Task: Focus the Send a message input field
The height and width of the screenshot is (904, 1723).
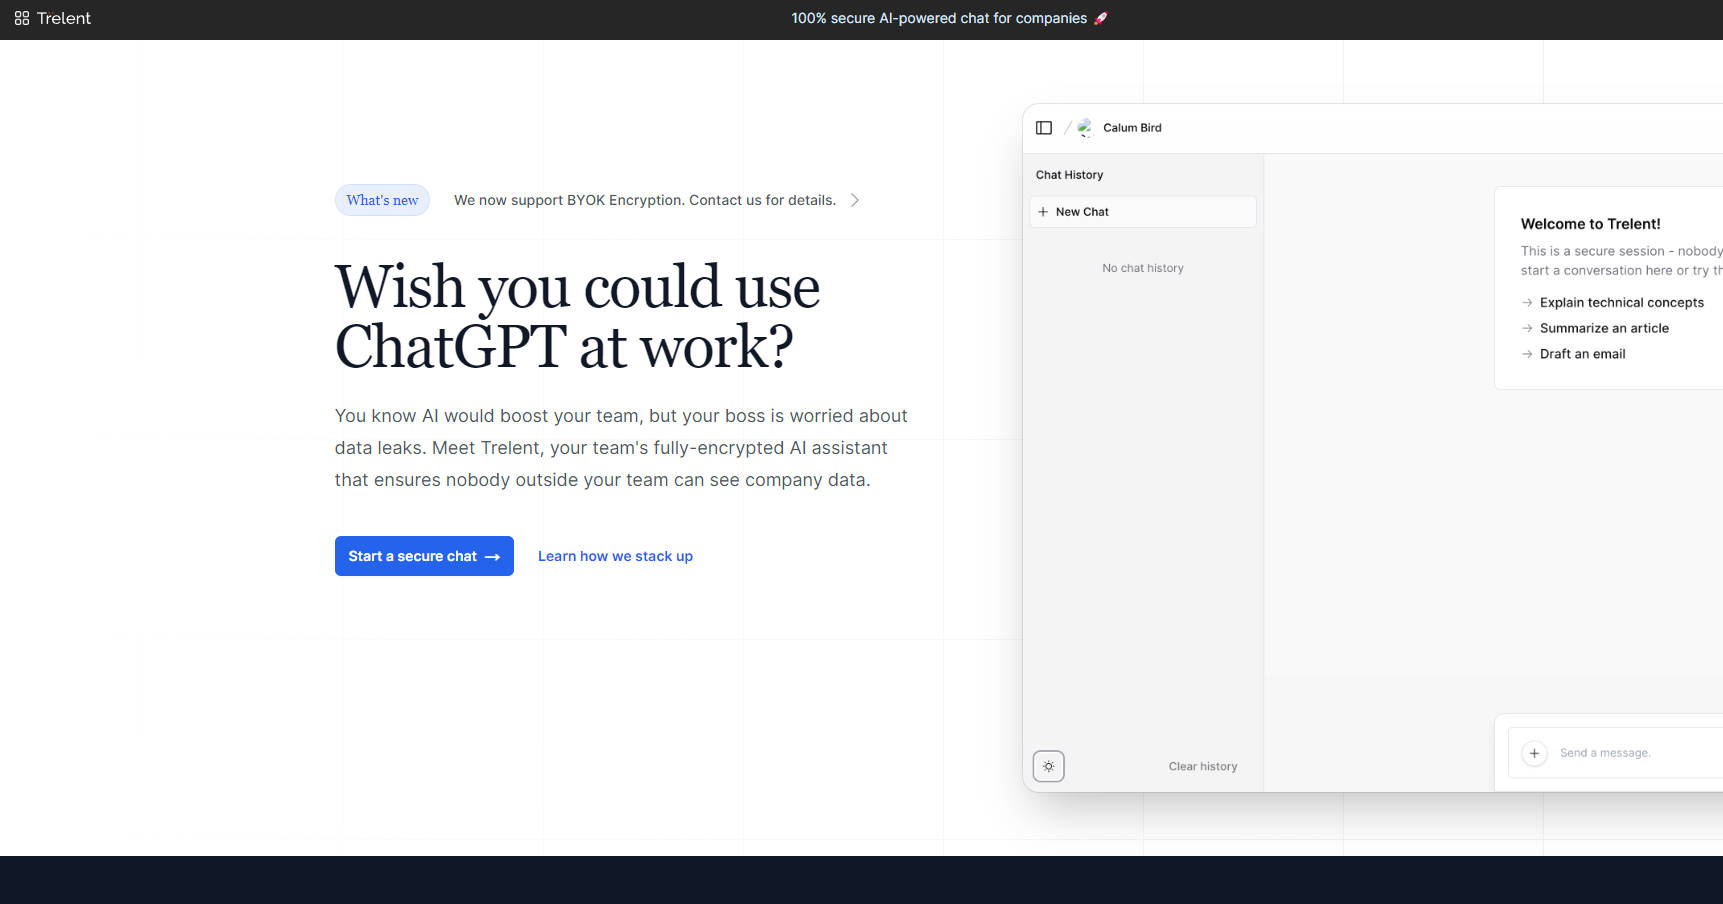Action: pyautogui.click(x=1630, y=753)
